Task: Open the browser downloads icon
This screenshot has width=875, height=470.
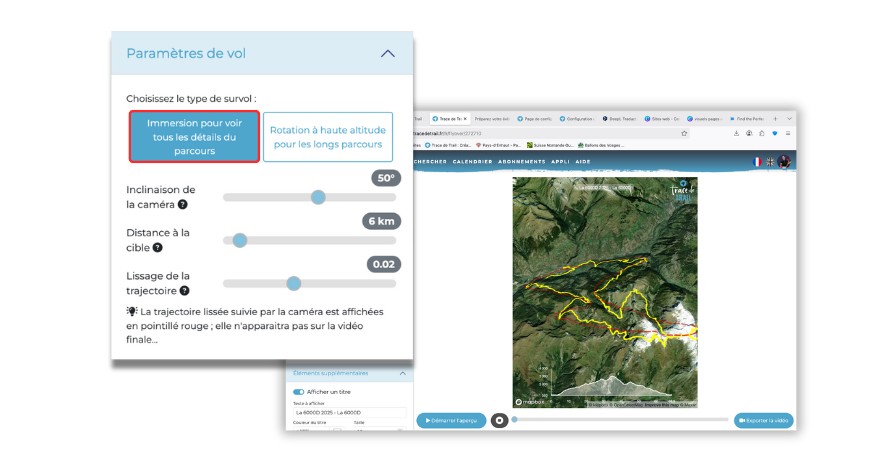Action: click(736, 132)
